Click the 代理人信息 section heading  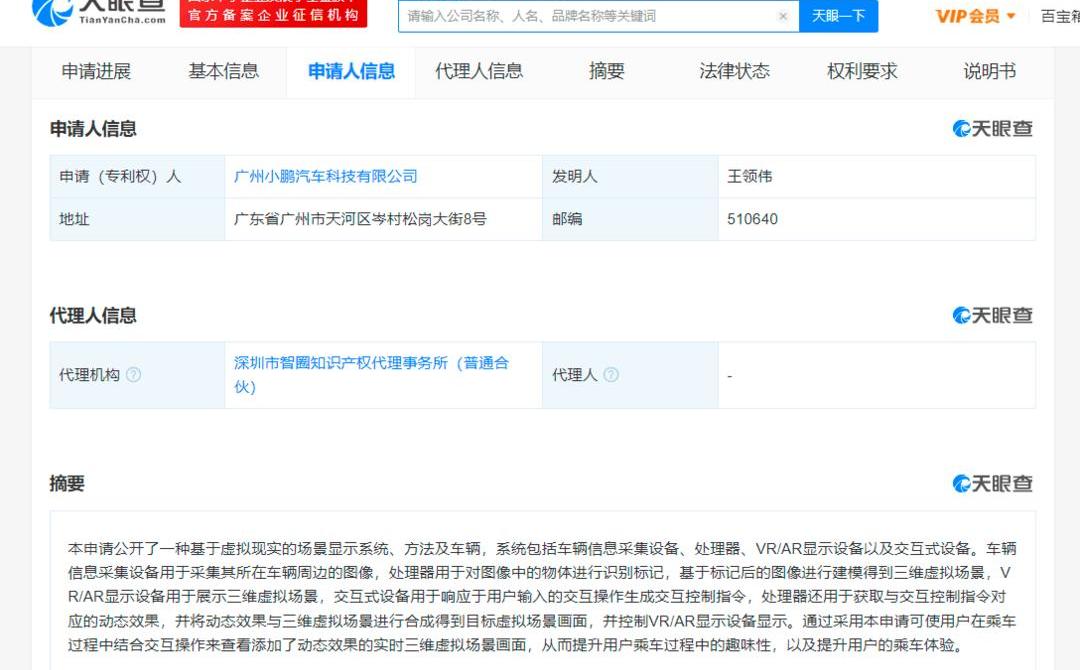tap(93, 315)
